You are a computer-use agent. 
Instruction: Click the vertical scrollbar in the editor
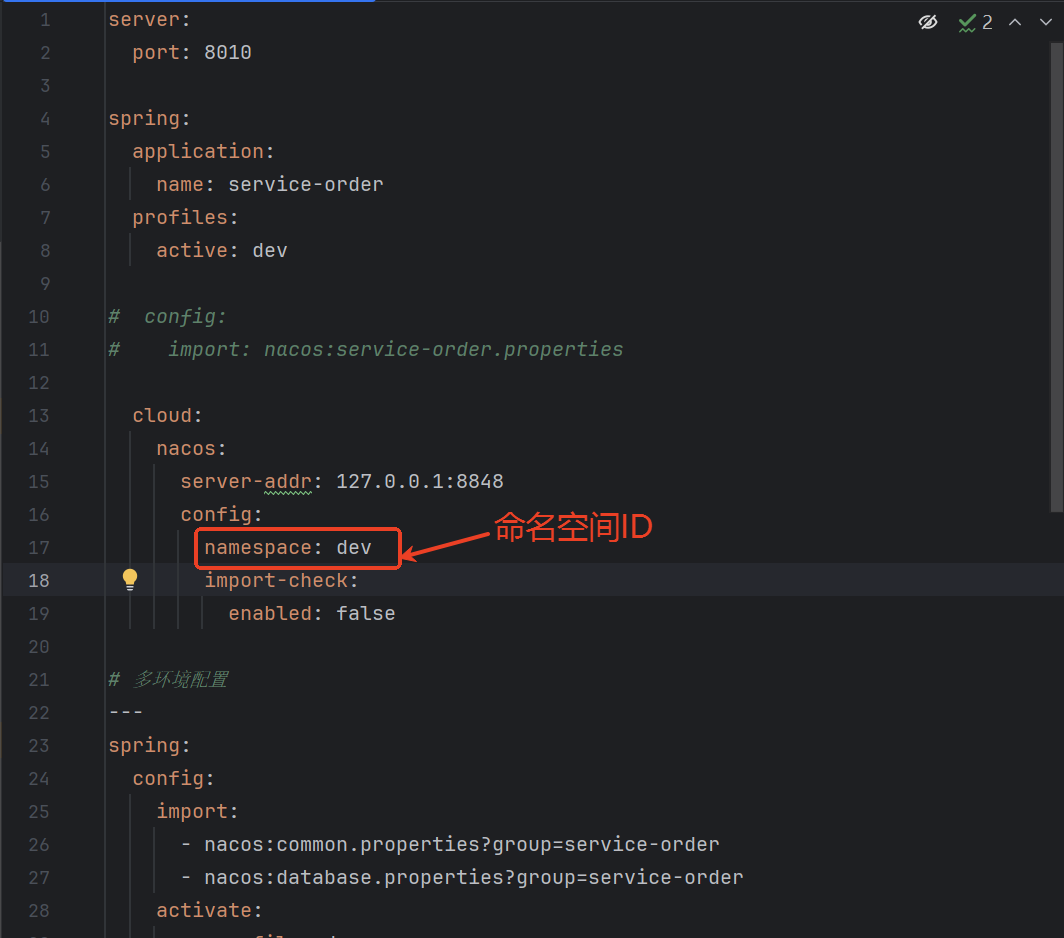[1056, 277]
